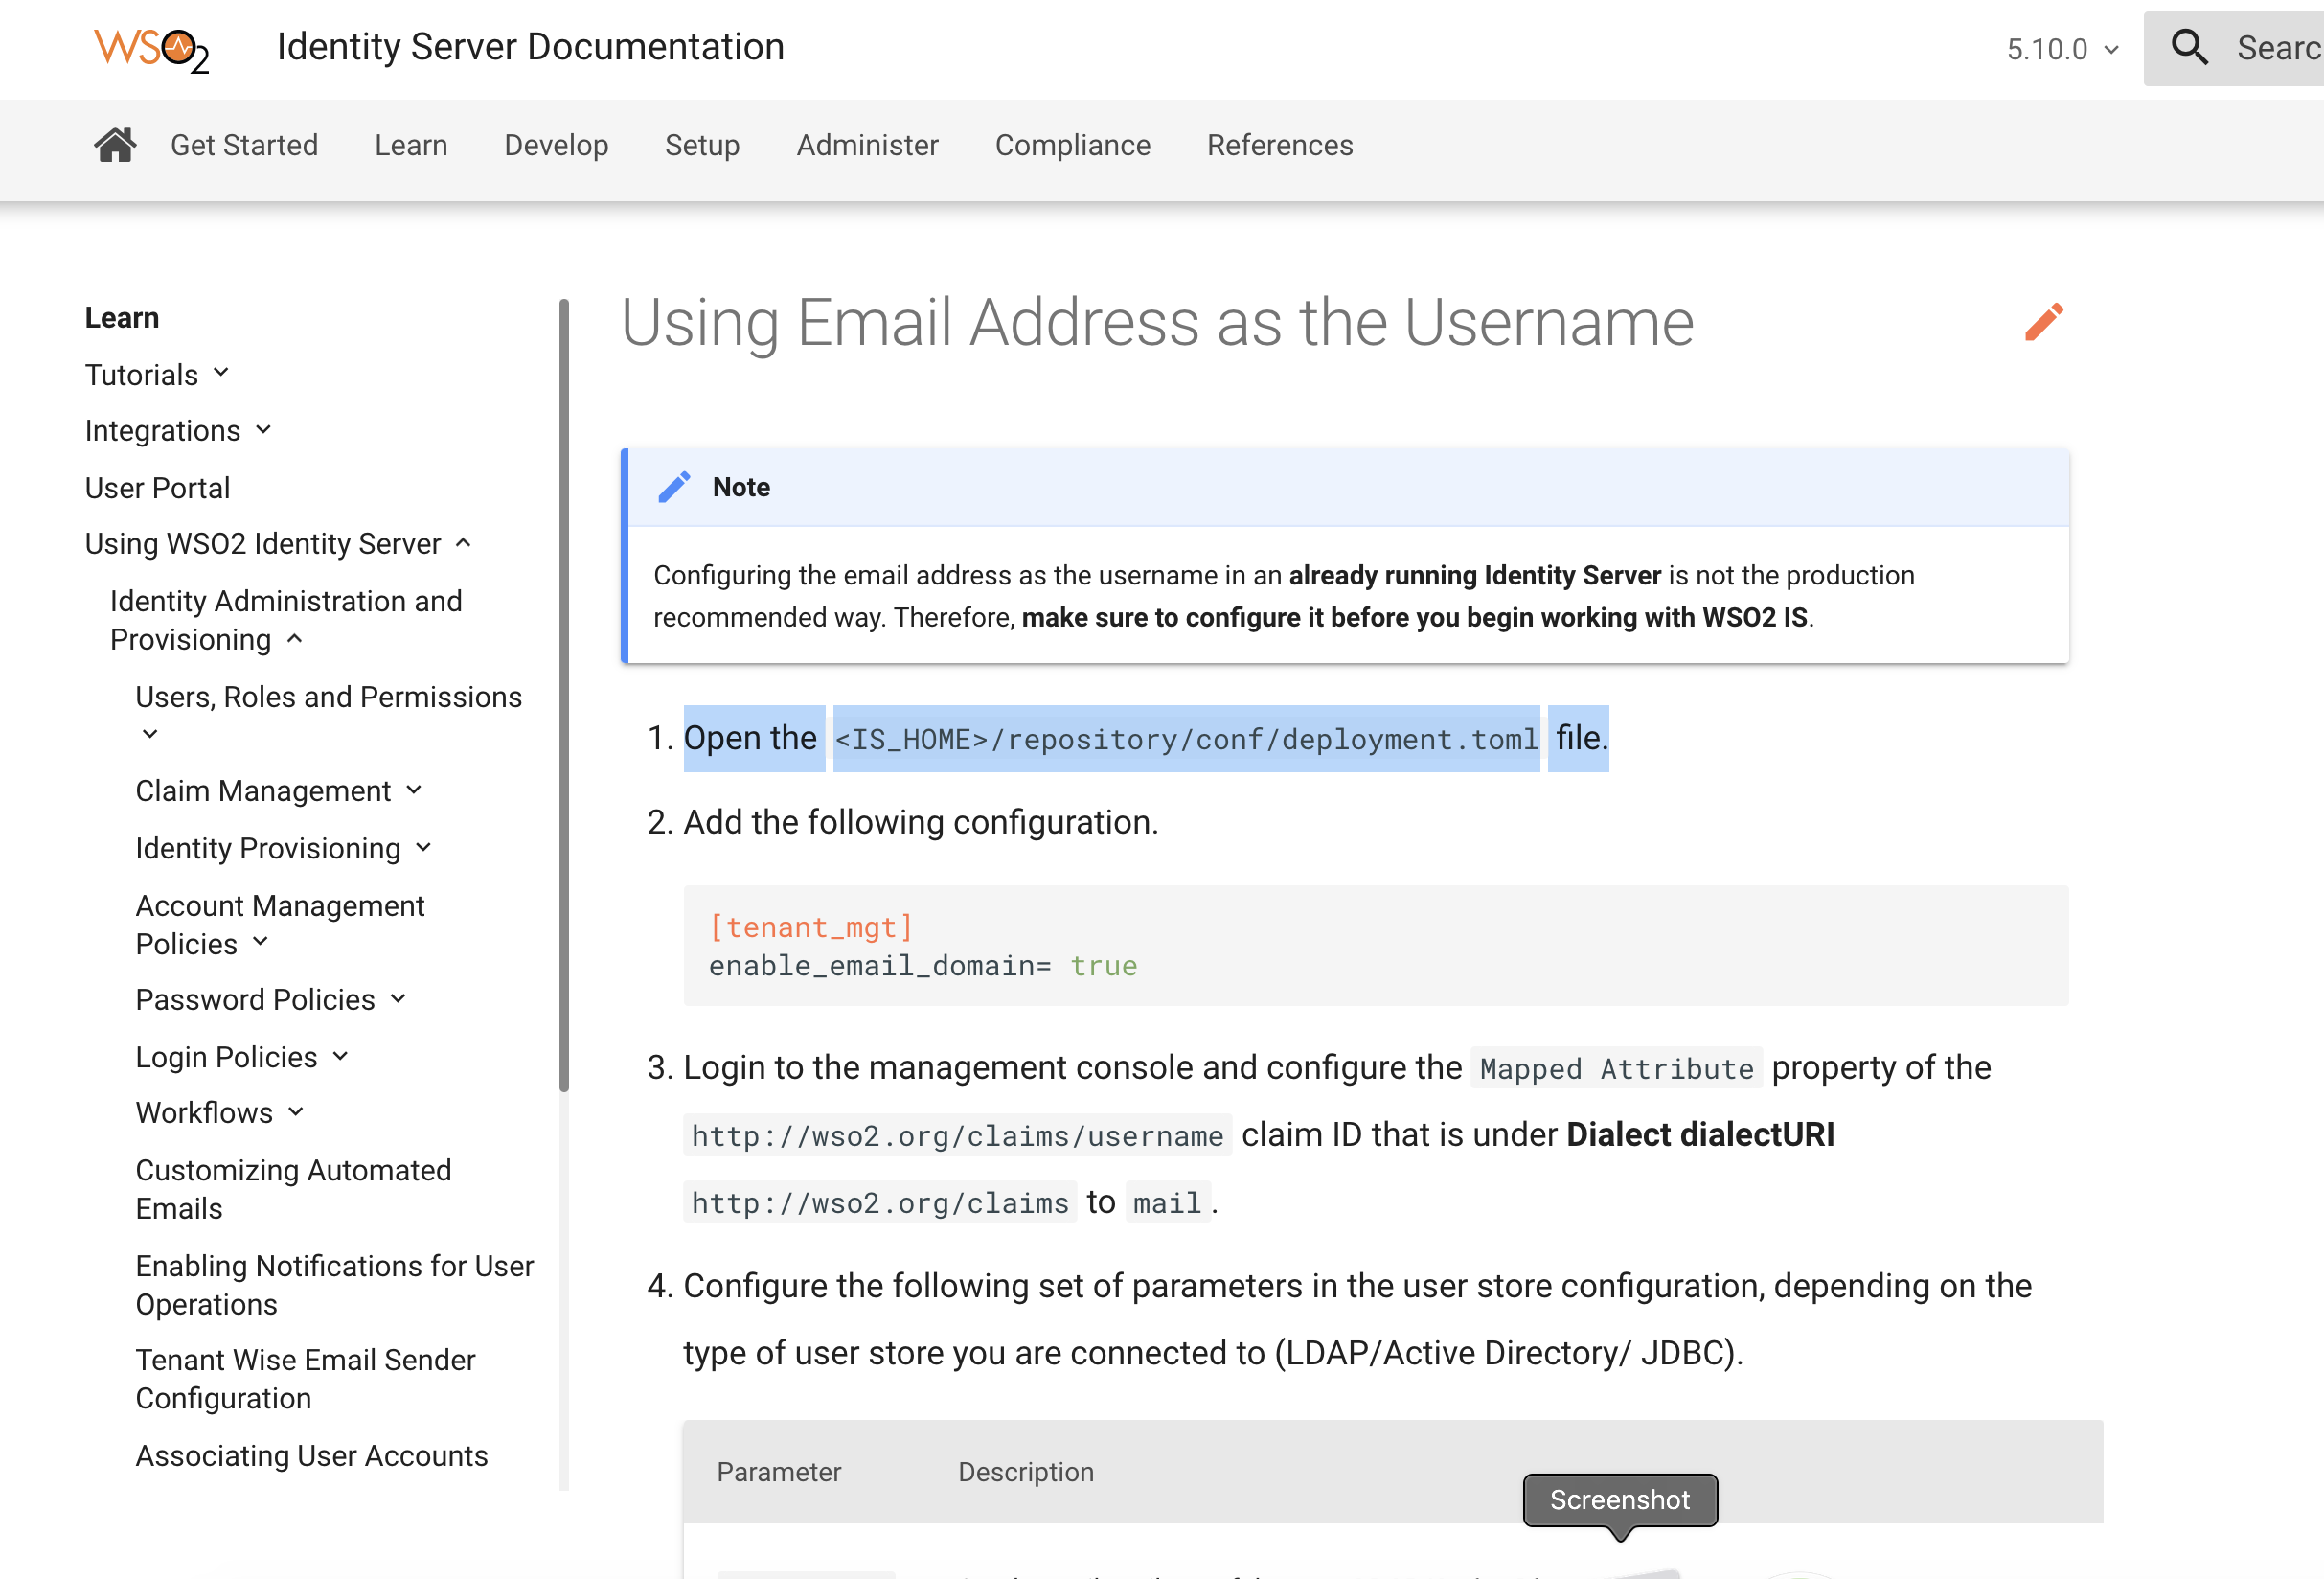Click the http://wso2.org/claims/username code text
The image size is (2324, 1579).
point(957,1135)
